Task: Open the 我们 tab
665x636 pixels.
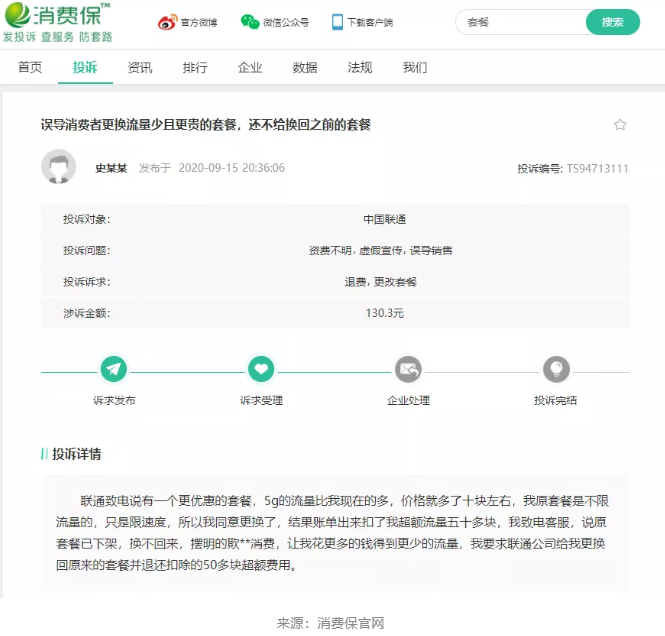Action: 415,67
